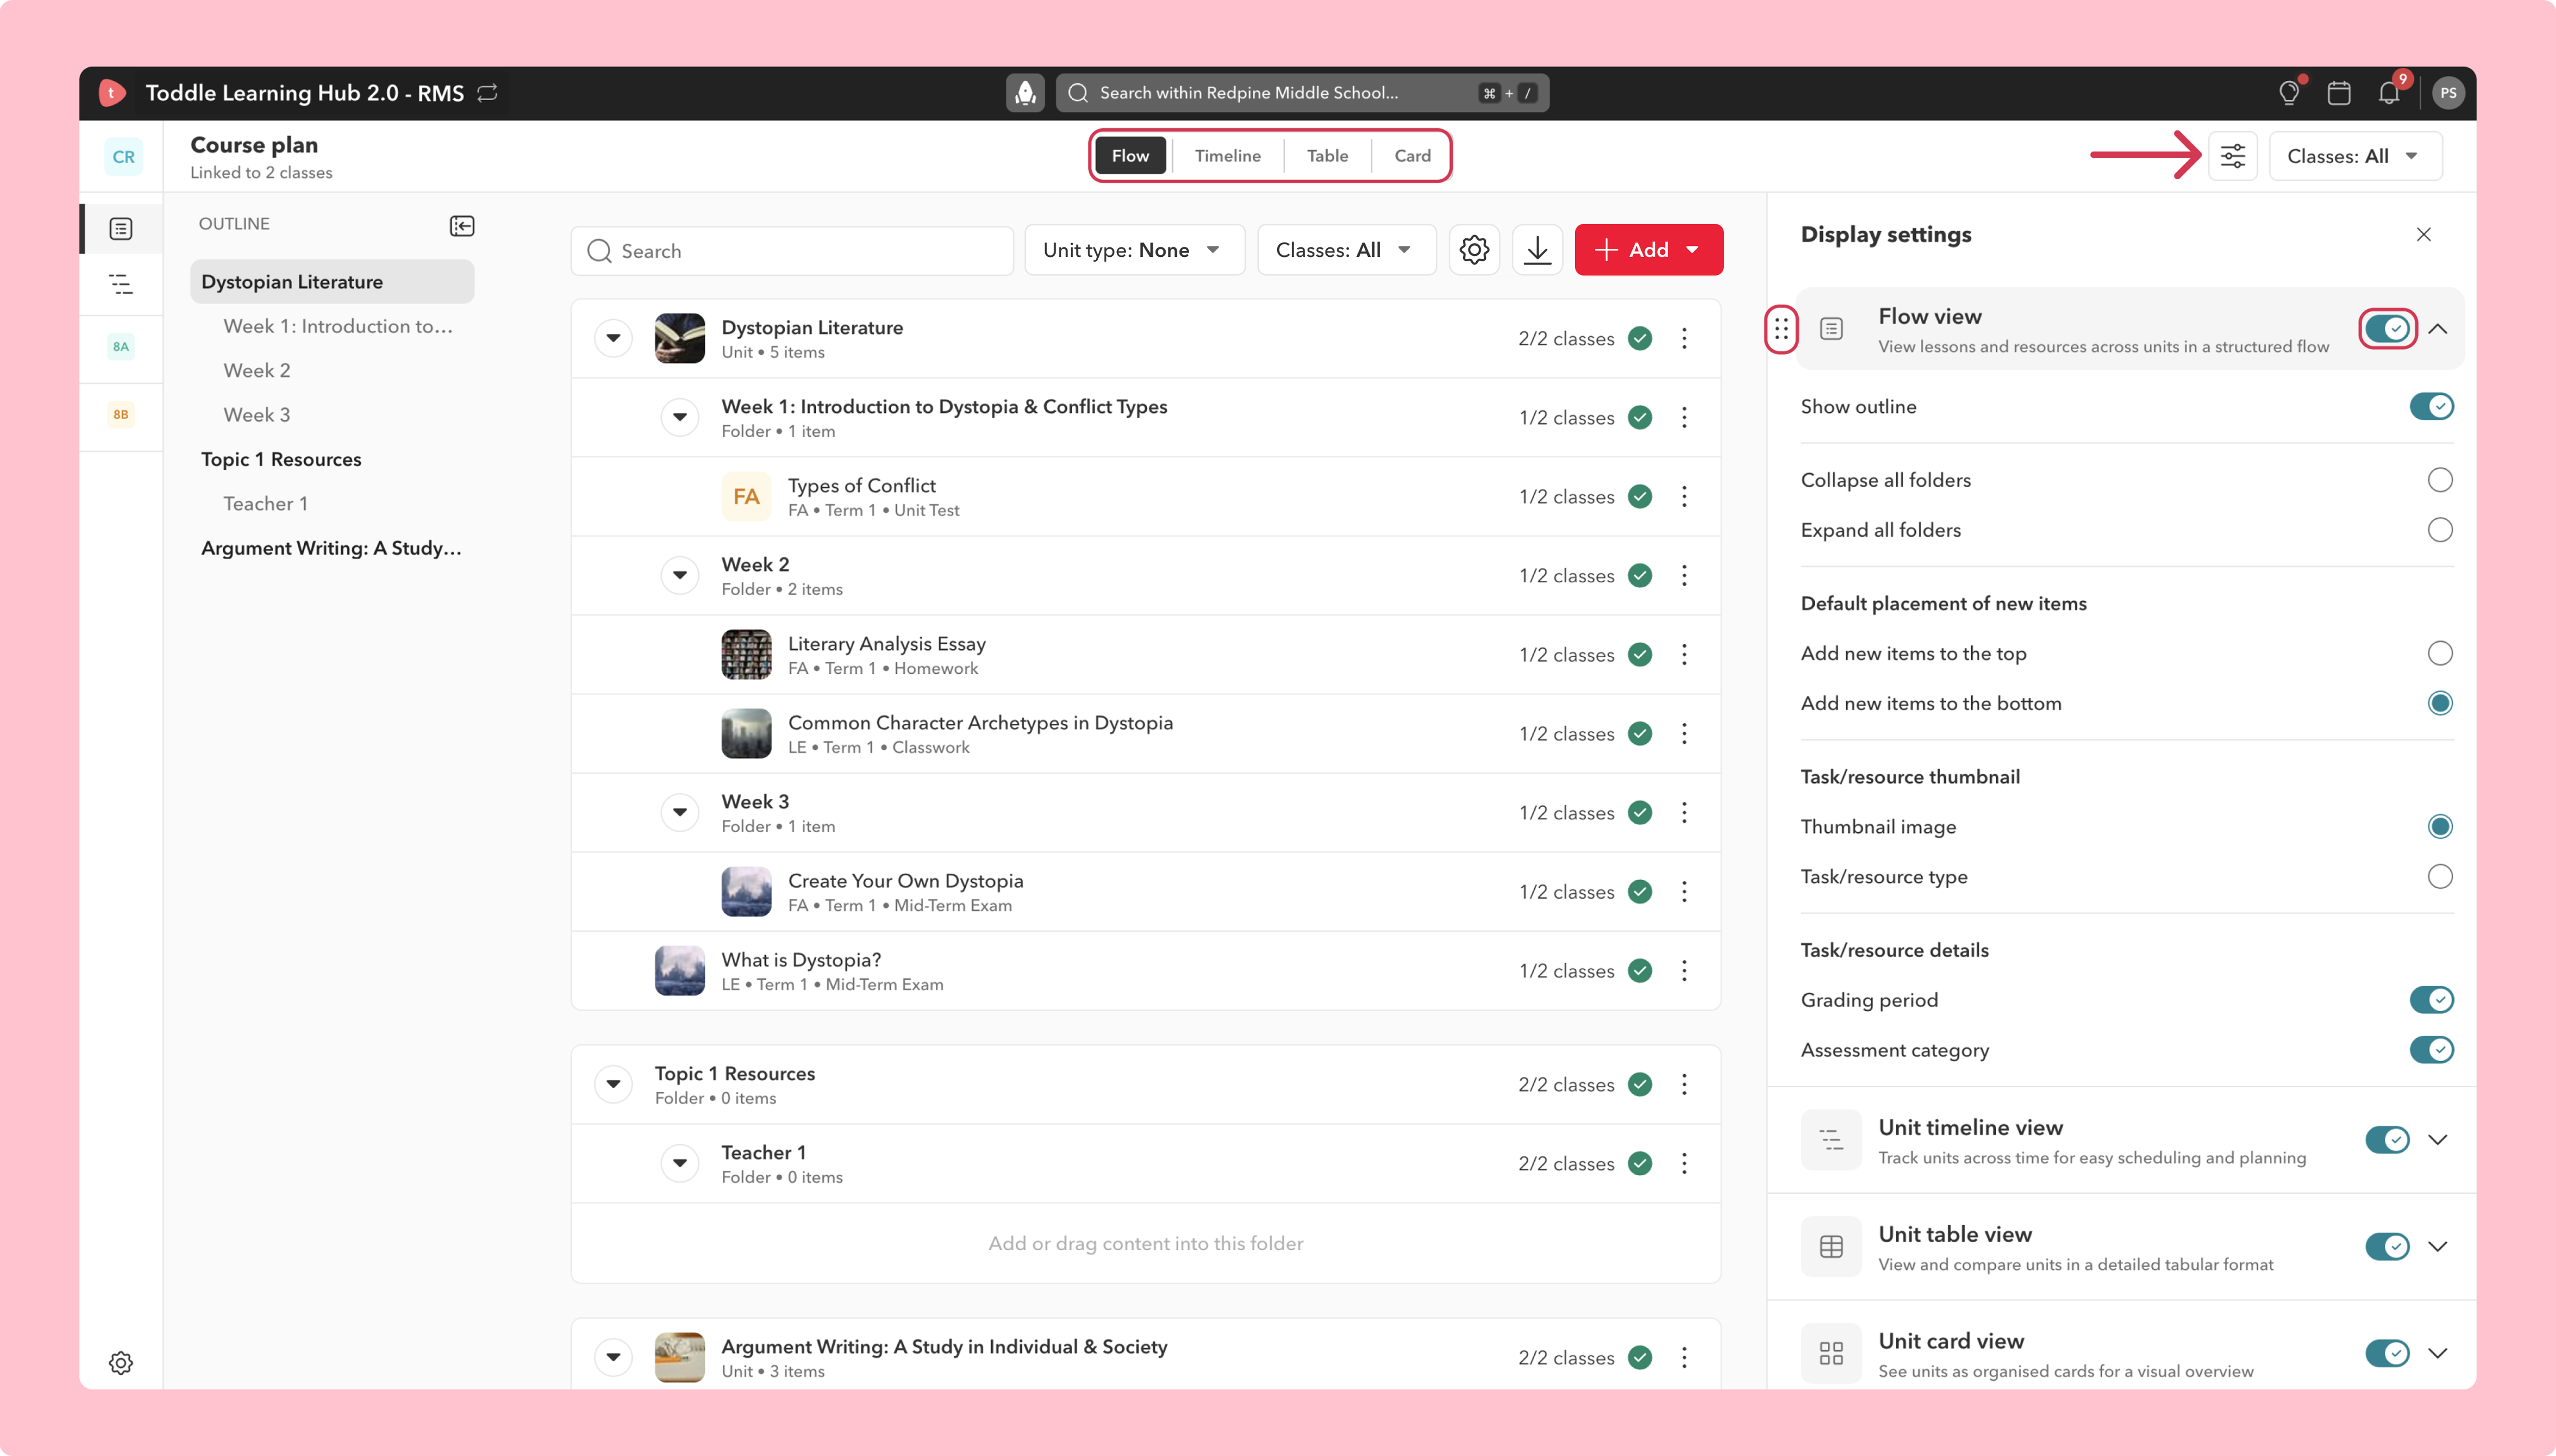
Task: Toggle the Flow view switch
Action: point(2388,329)
